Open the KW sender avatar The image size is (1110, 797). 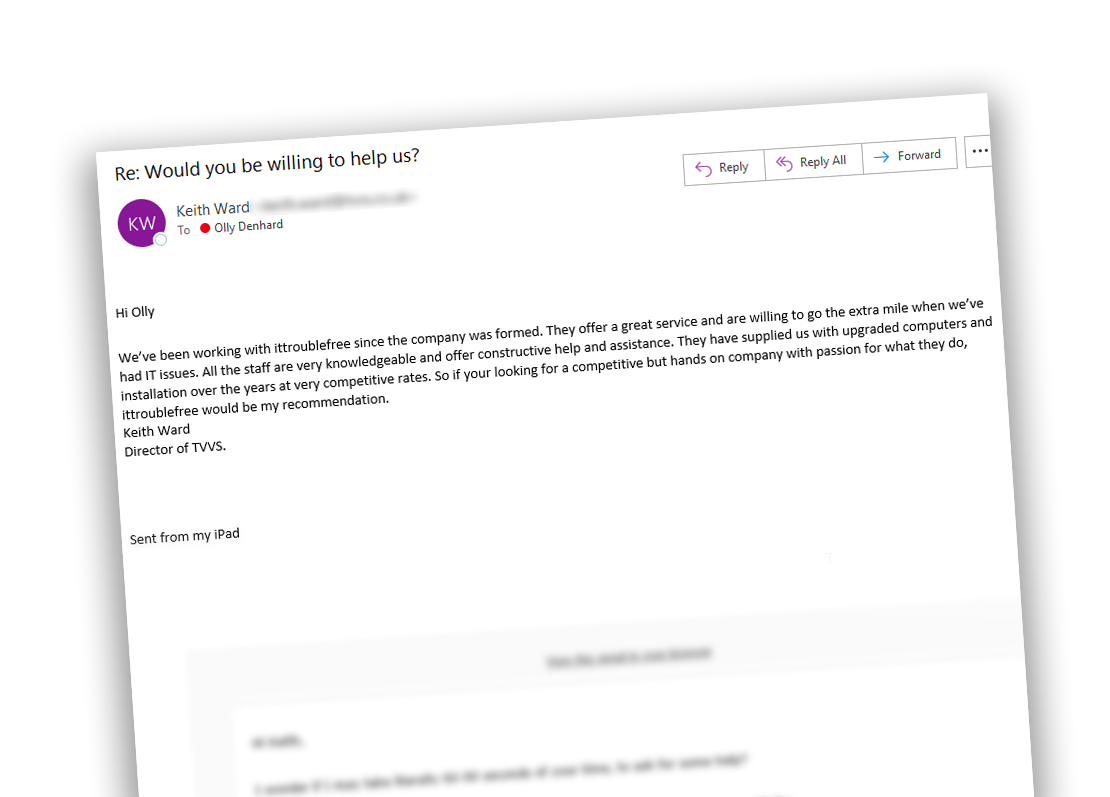(x=142, y=223)
